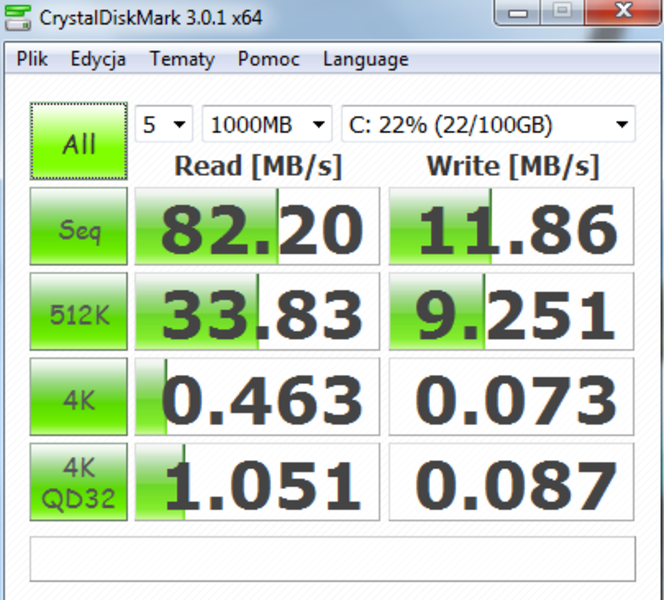Click the empty comment field at bottom
The width and height of the screenshot is (664, 600).
(332, 559)
